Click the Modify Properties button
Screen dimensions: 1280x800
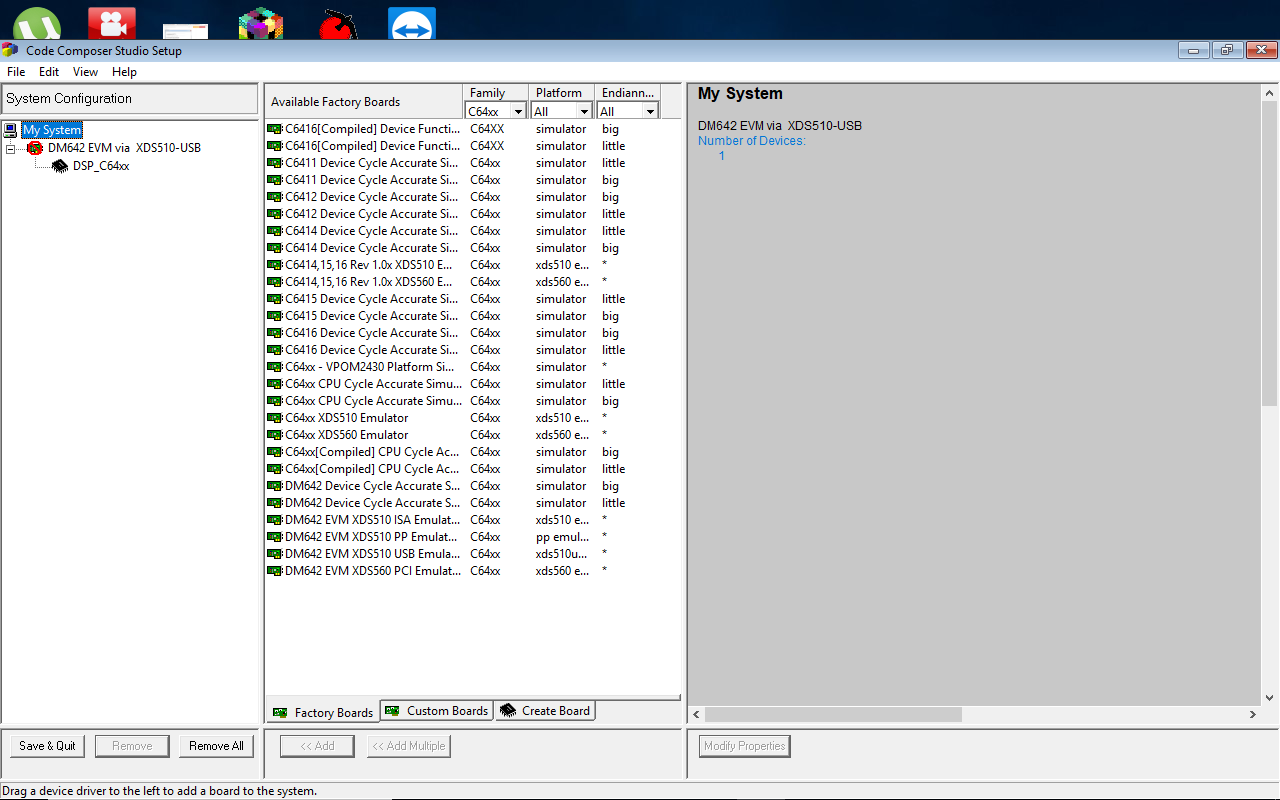click(745, 746)
